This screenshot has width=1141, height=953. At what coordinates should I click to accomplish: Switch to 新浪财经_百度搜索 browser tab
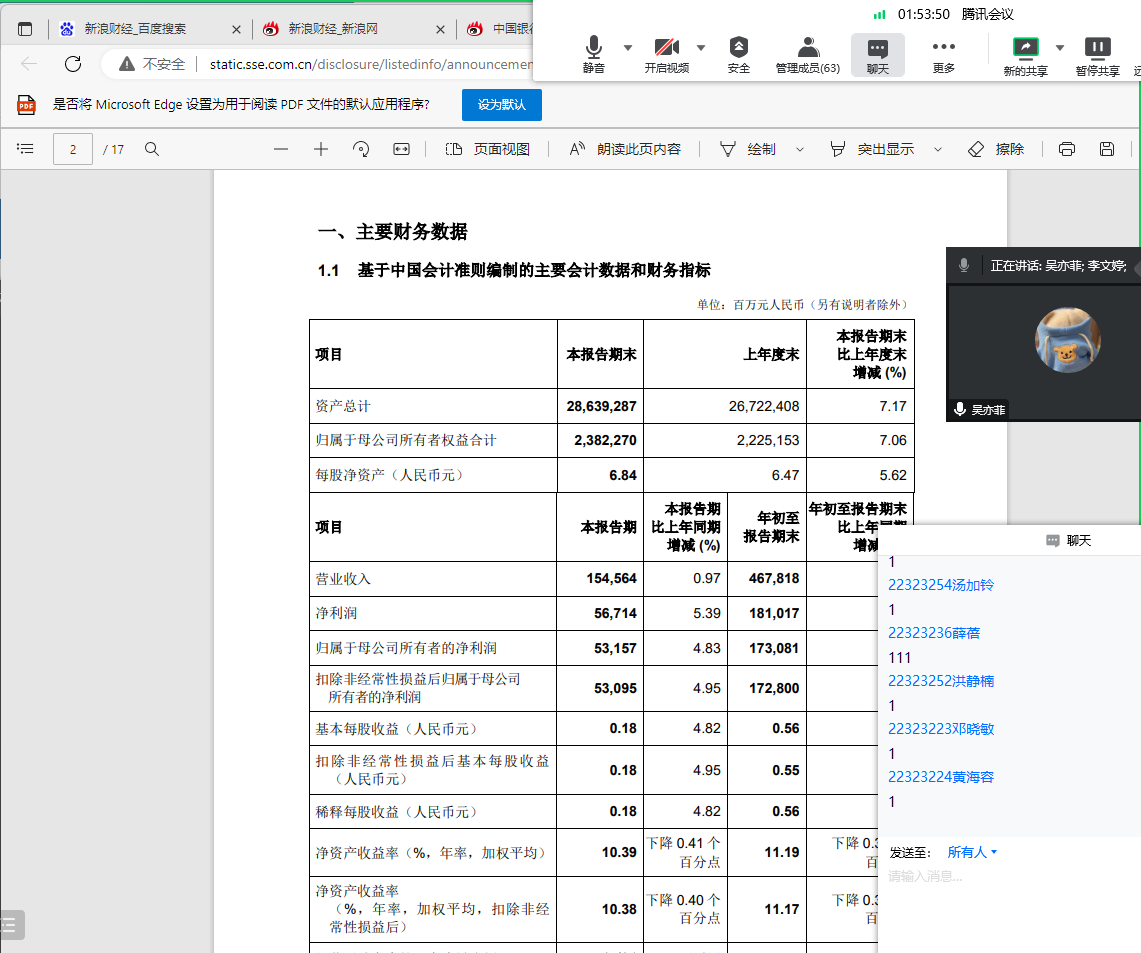click(x=135, y=29)
